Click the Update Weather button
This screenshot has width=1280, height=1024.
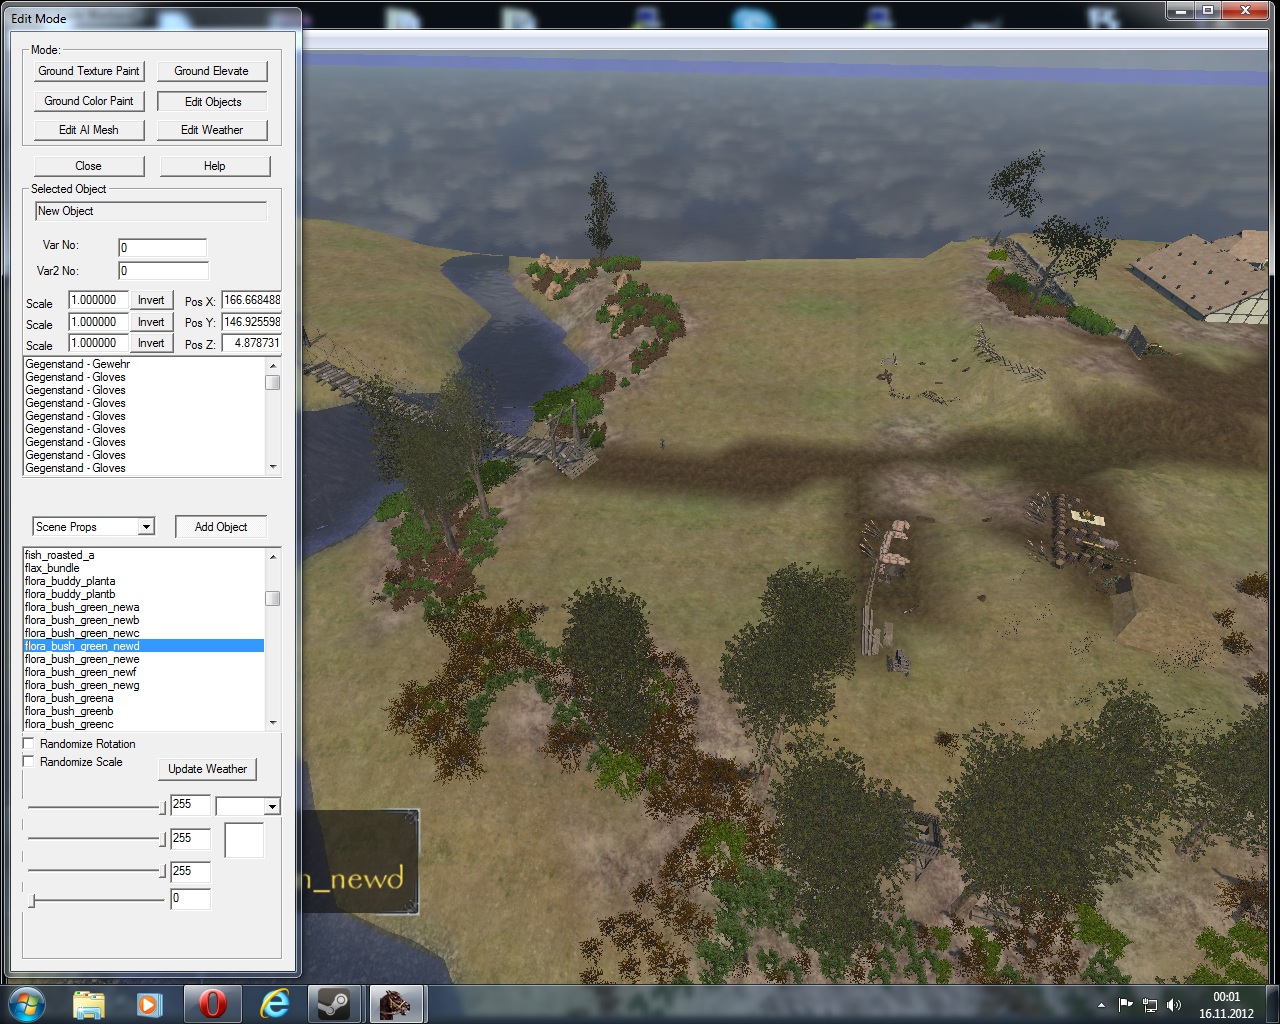coord(207,769)
